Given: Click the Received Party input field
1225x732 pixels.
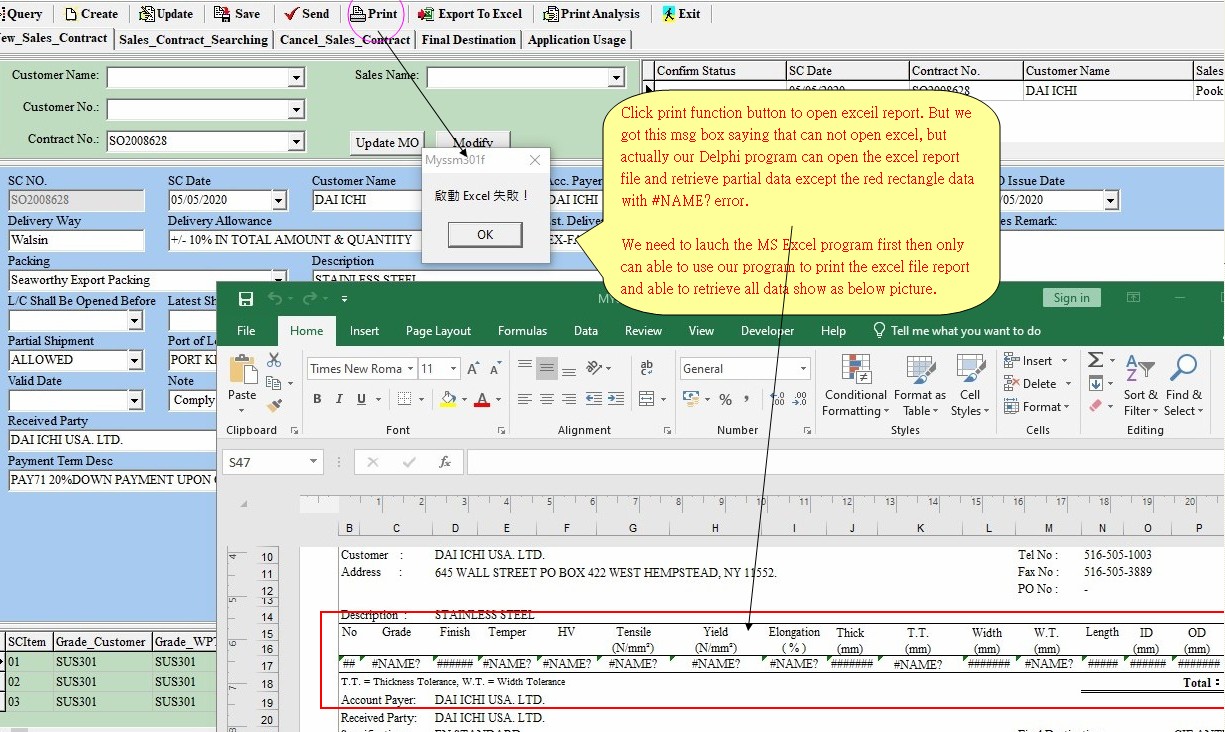Looking at the screenshot, I should [112, 440].
